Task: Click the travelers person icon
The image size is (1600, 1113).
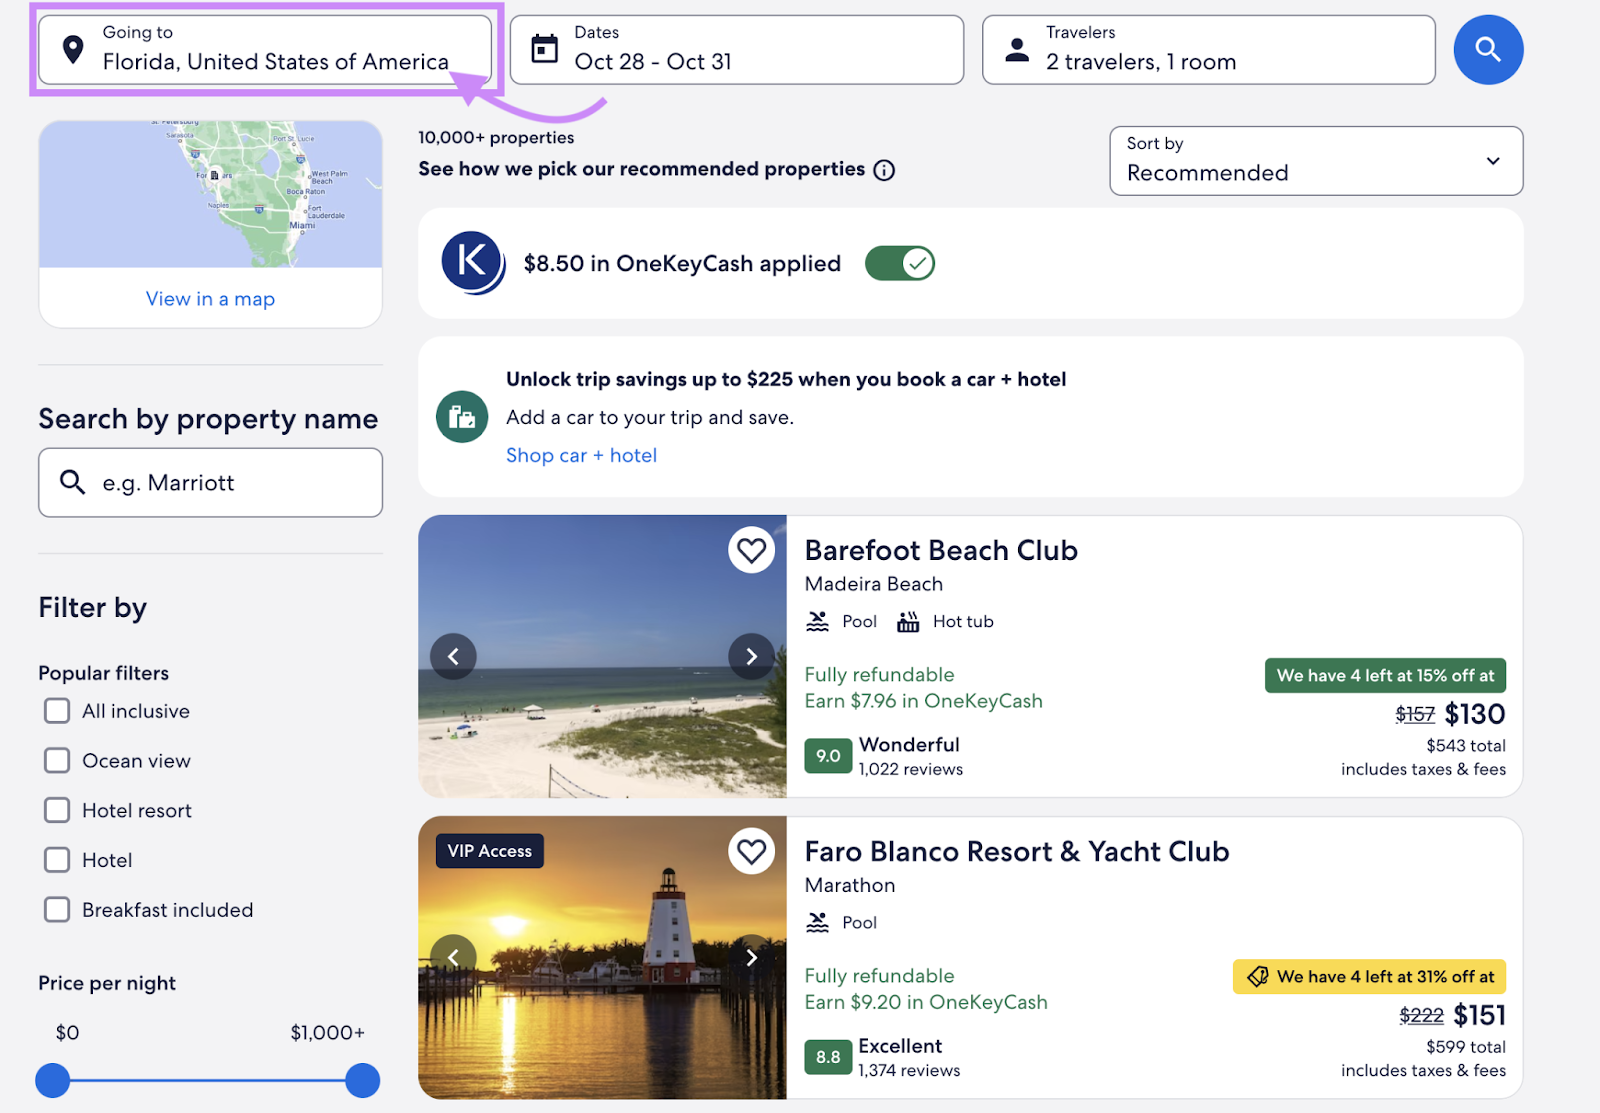Action: click(x=1017, y=48)
